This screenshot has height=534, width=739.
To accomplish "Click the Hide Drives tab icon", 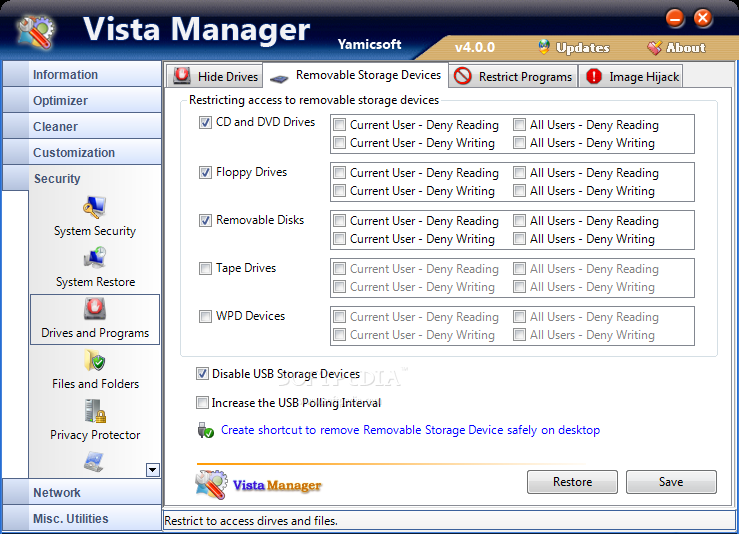I will click(x=182, y=75).
